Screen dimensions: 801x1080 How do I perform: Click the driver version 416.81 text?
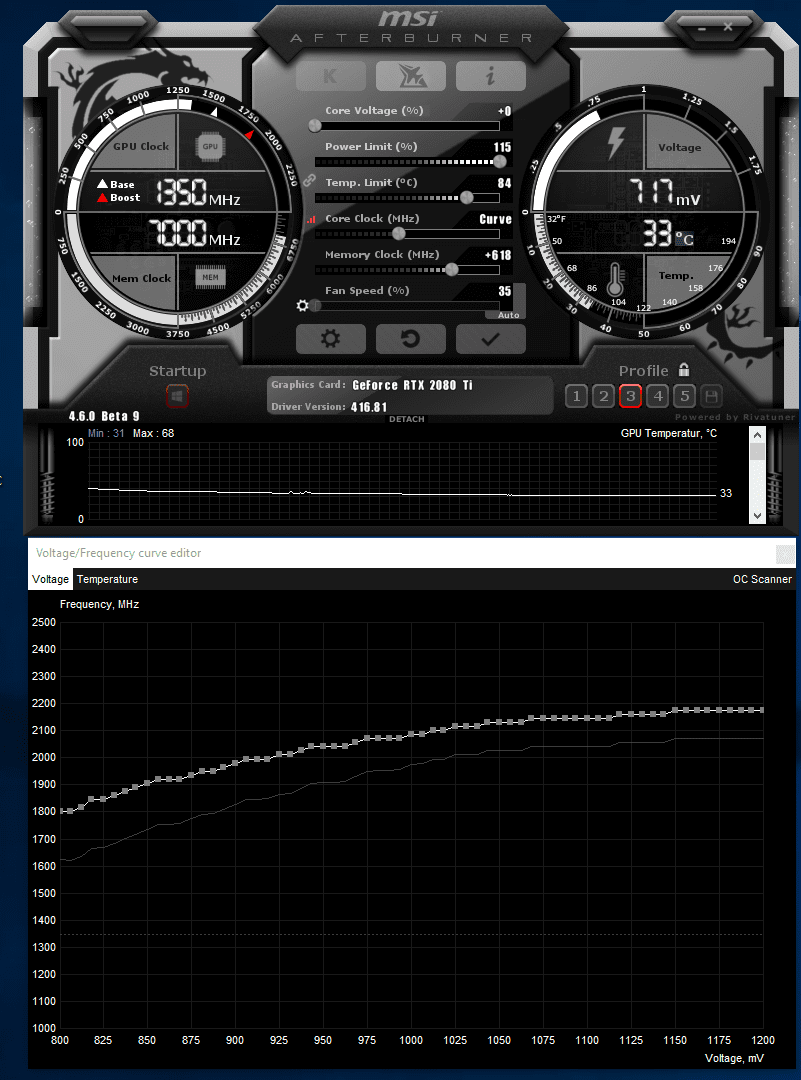(368, 407)
